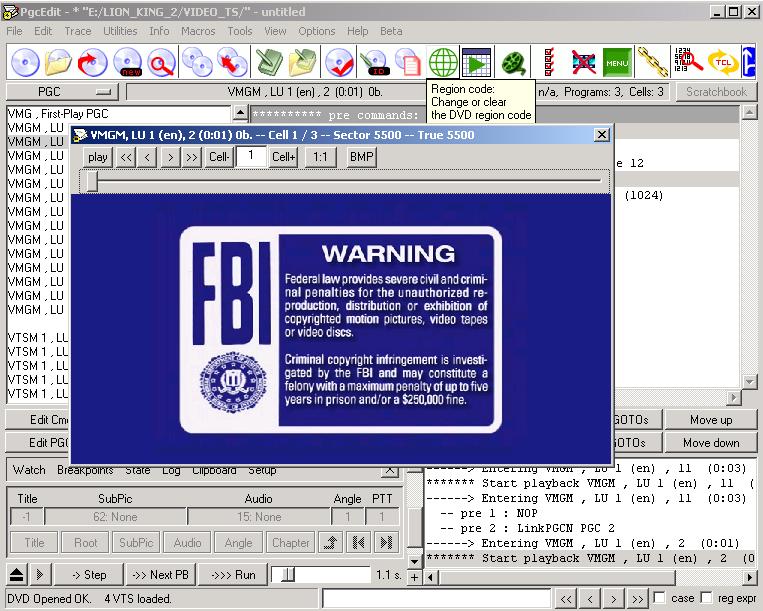This screenshot has width=763, height=611.
Task: Click the Cell- button in preview
Action: pyautogui.click(x=219, y=157)
